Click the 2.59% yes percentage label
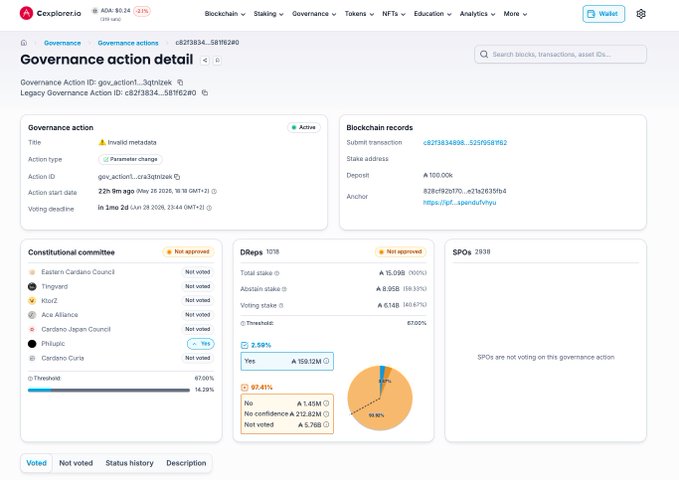 [x=261, y=345]
